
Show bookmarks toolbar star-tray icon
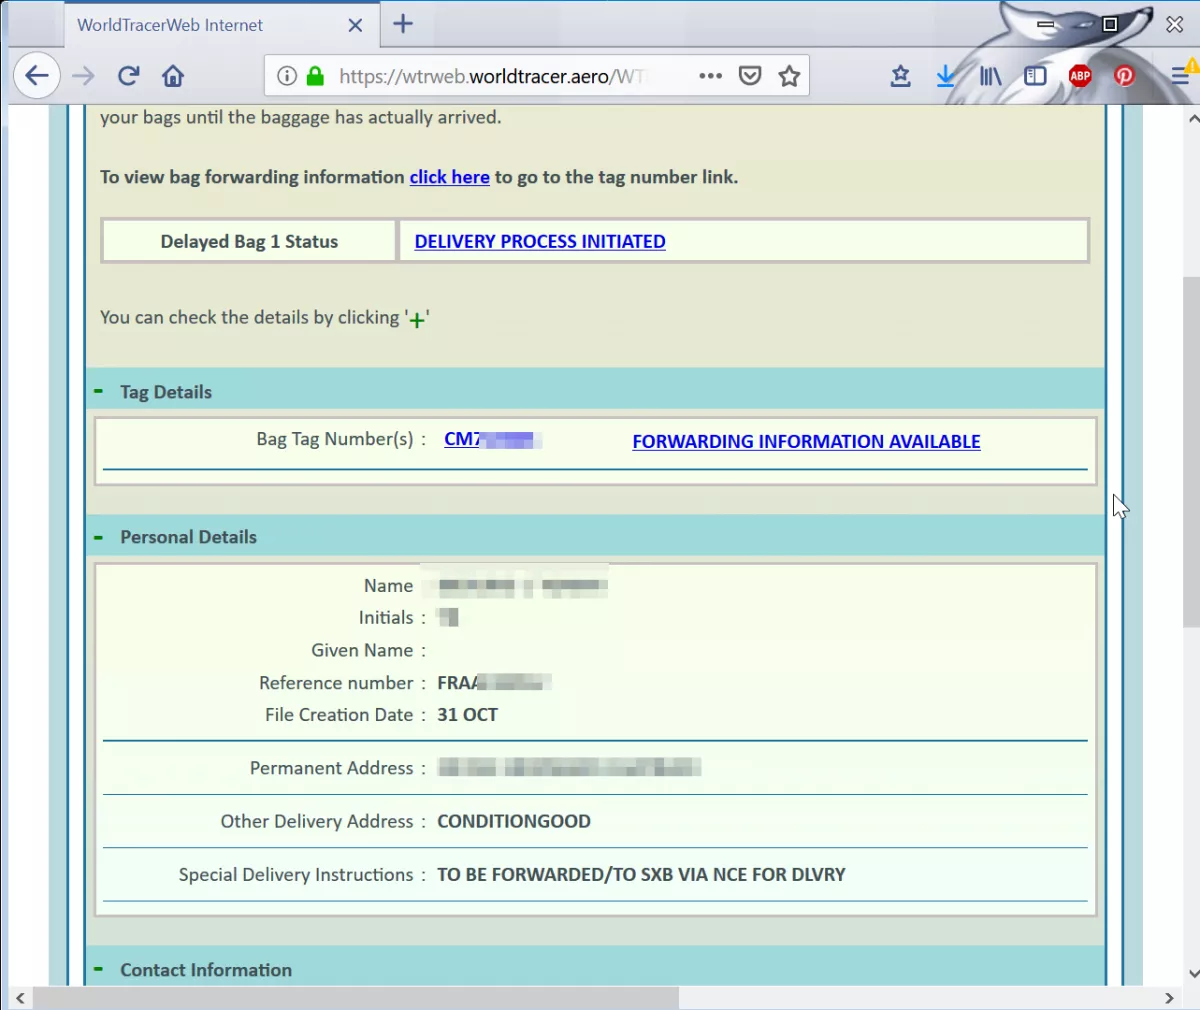[x=901, y=76]
